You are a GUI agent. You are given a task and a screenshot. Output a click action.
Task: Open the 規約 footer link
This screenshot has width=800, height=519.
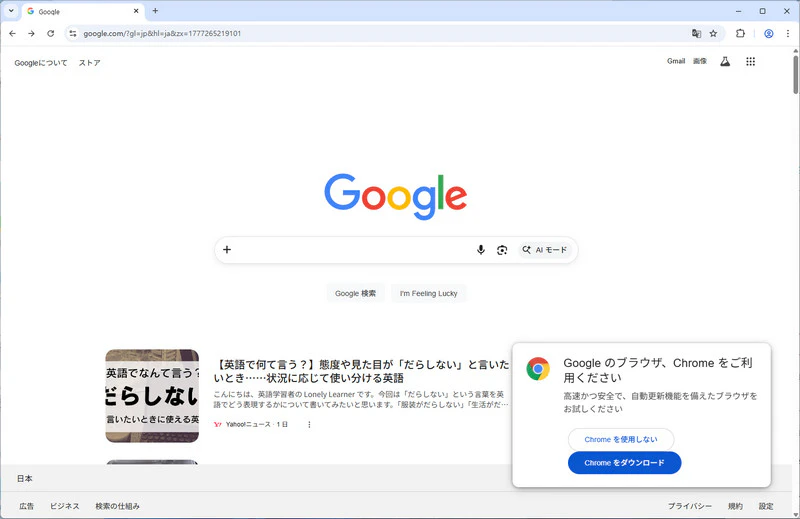(735, 506)
